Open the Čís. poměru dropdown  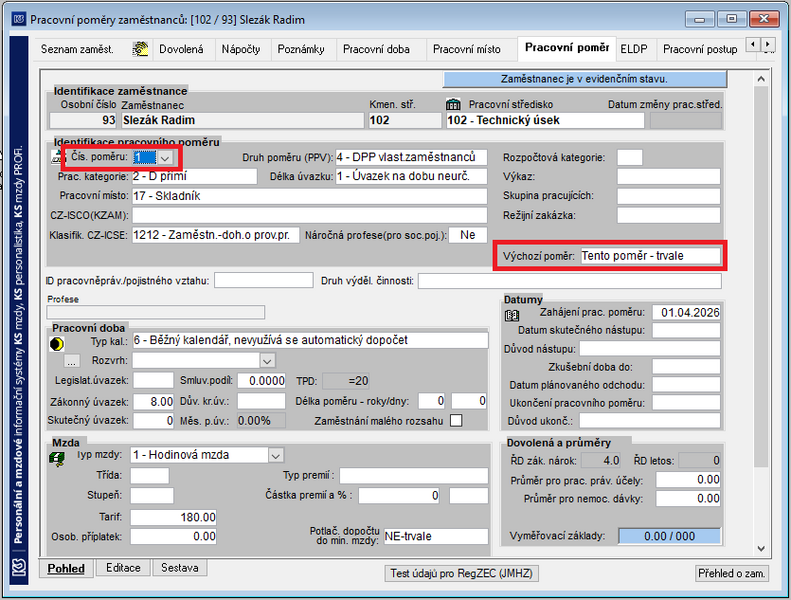click(x=164, y=158)
